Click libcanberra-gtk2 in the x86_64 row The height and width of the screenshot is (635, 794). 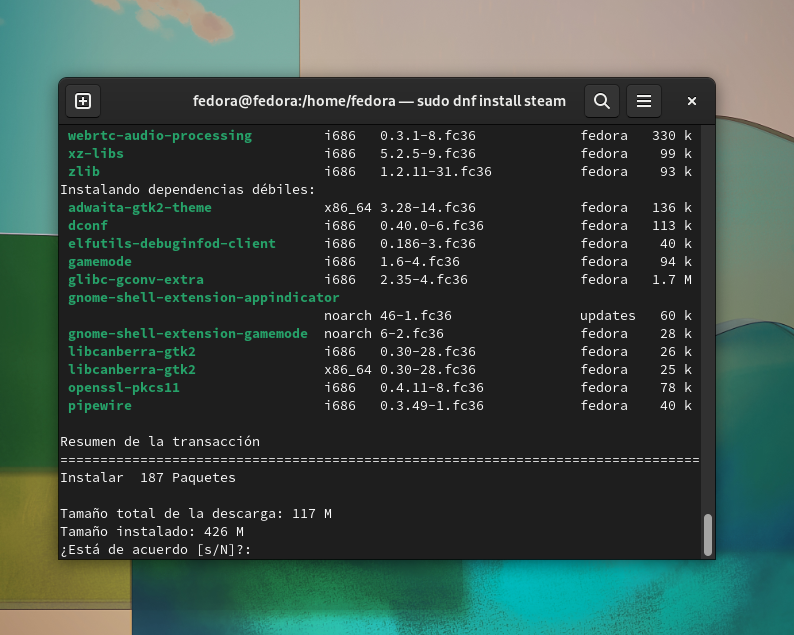point(132,370)
